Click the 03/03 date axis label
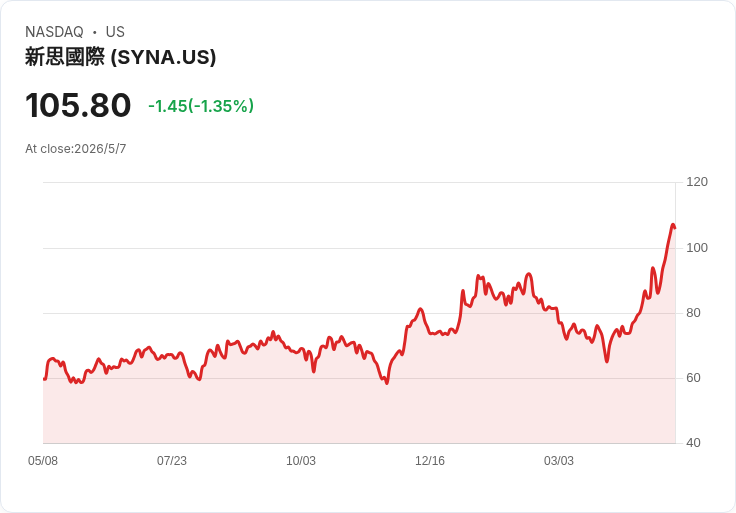The image size is (736, 513). coord(559,461)
